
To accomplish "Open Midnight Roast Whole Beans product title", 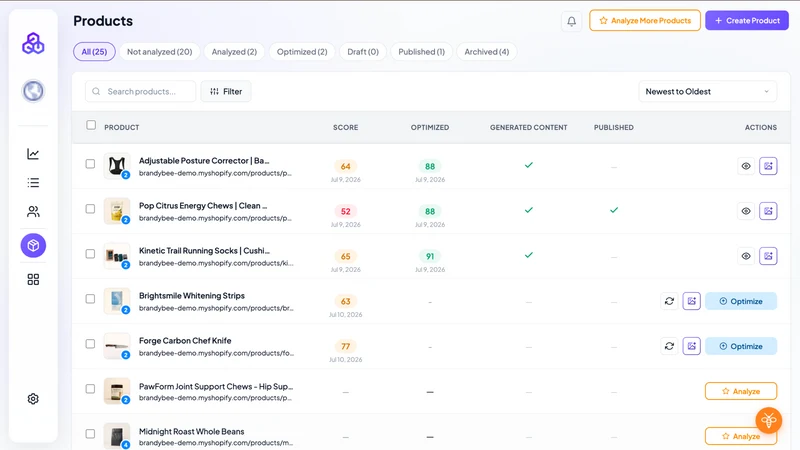I will (191, 431).
